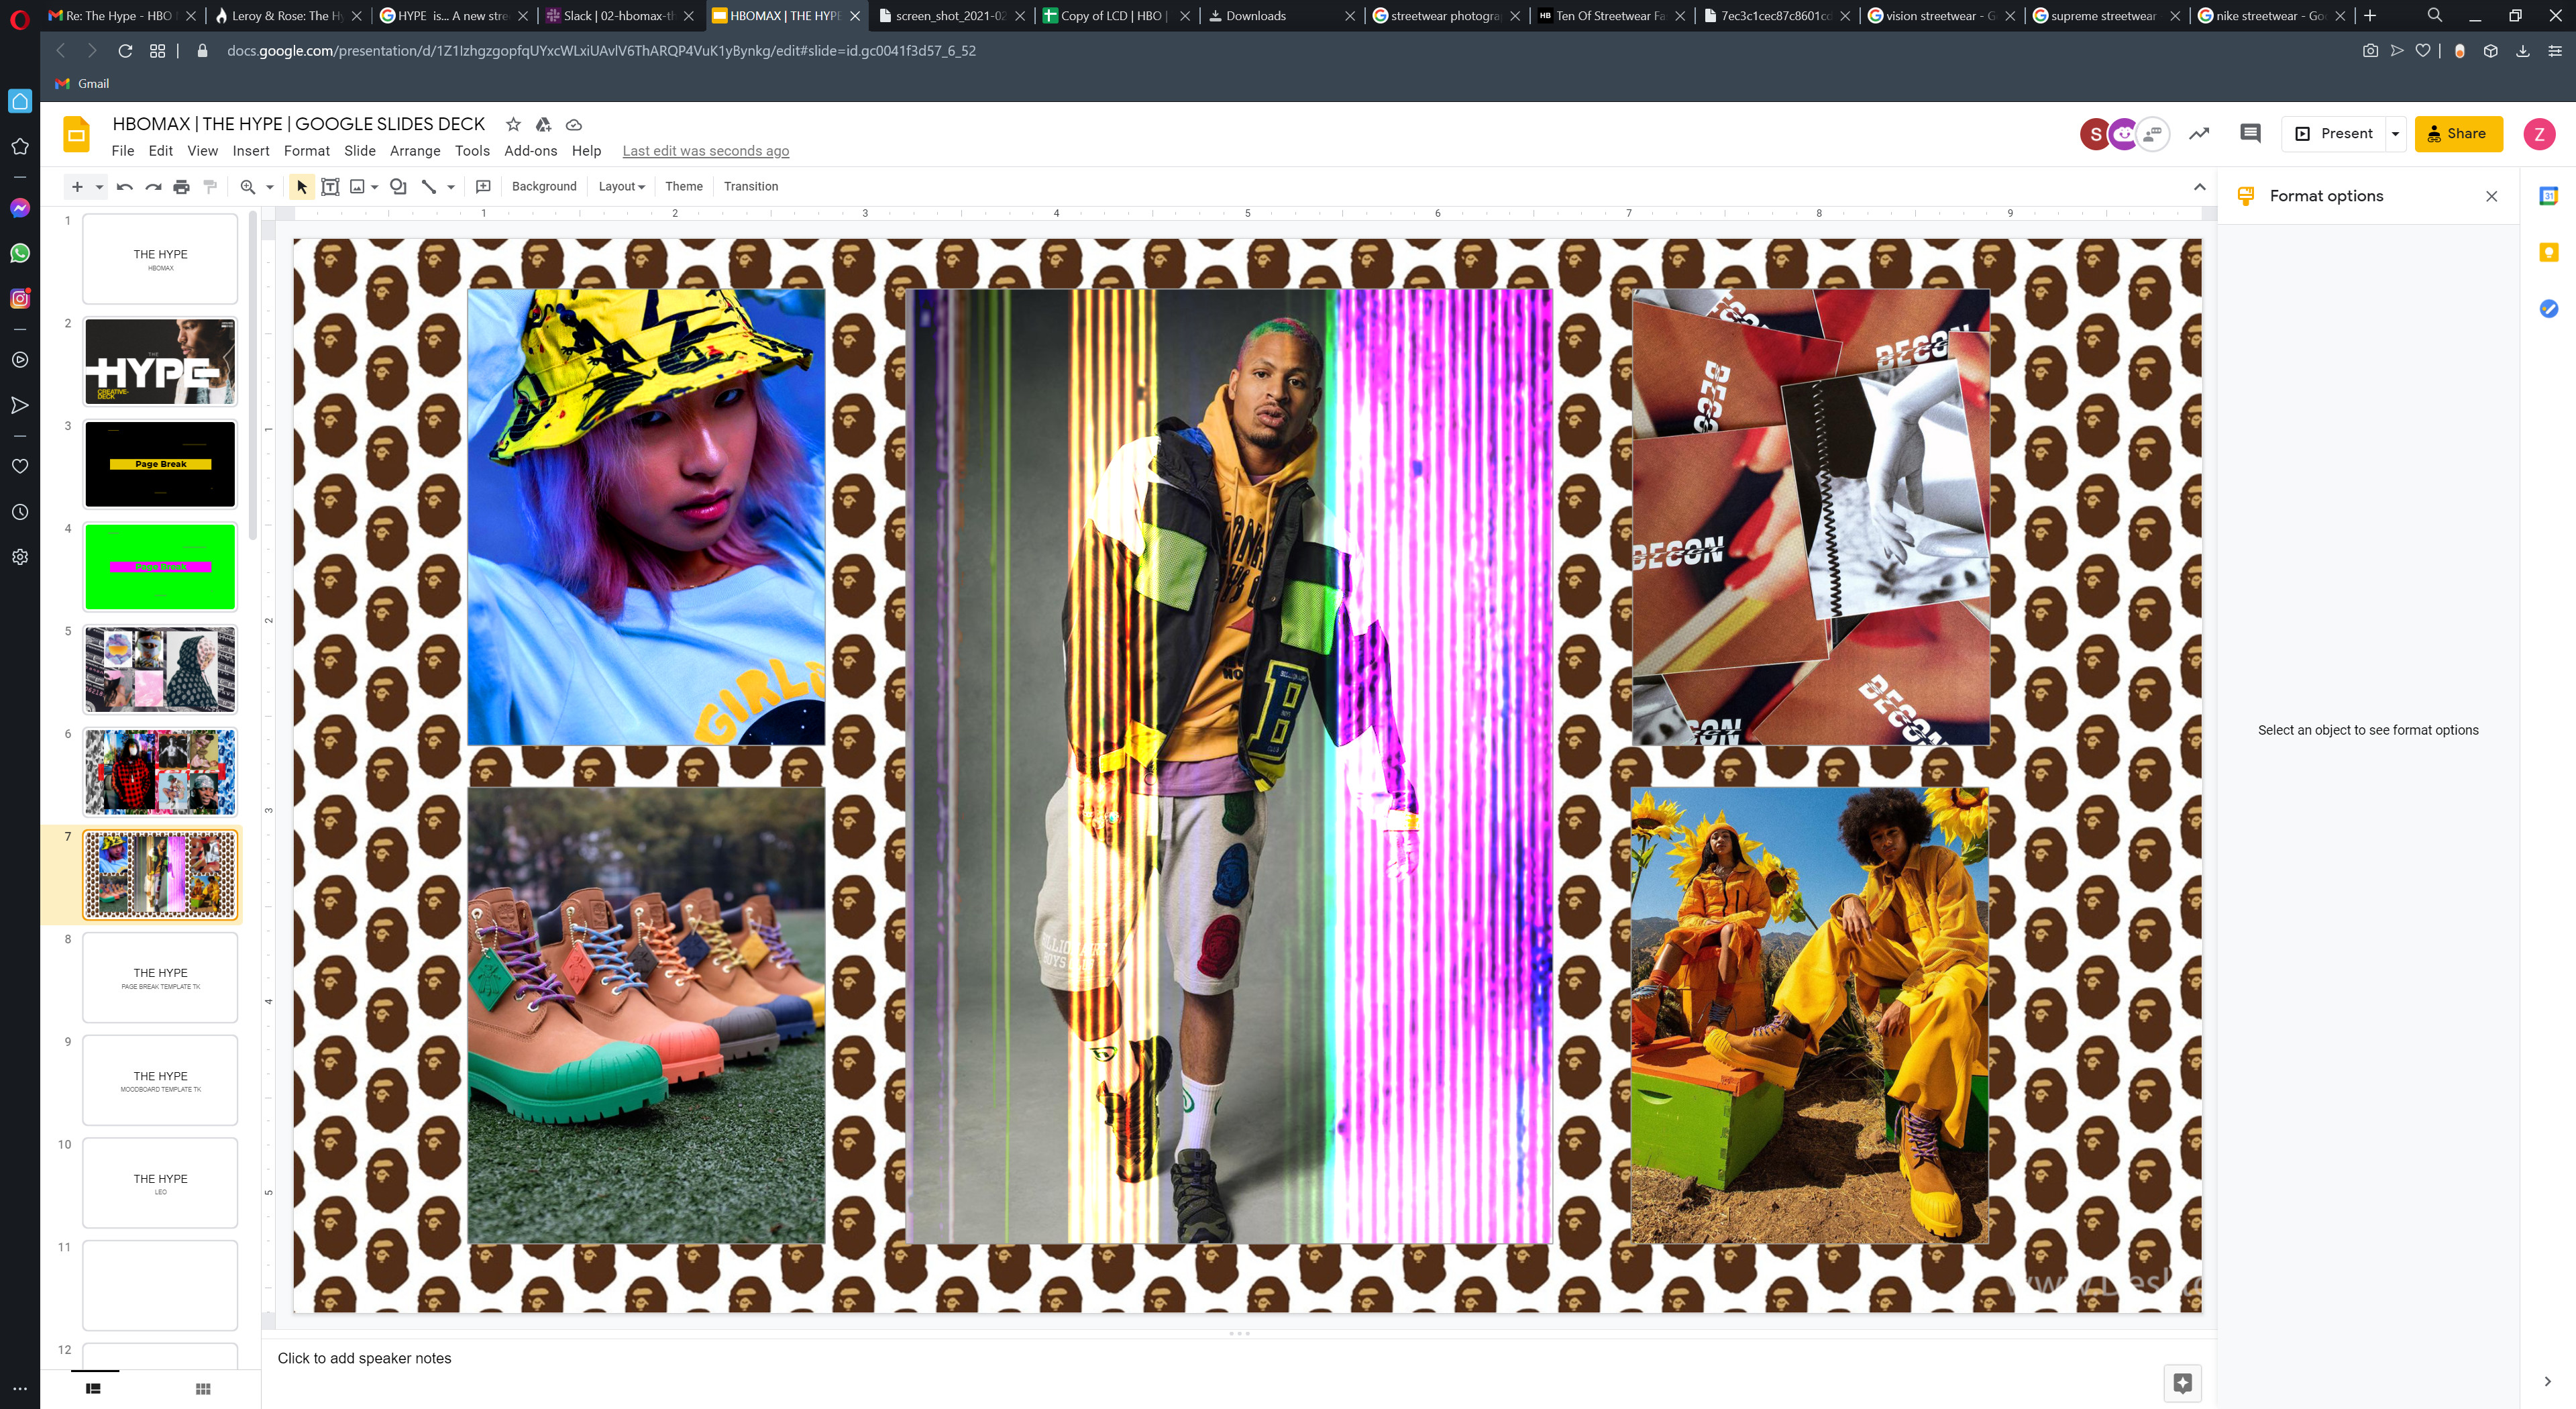The height and width of the screenshot is (1409, 2576).
Task: Redo the last action
Action: (153, 186)
